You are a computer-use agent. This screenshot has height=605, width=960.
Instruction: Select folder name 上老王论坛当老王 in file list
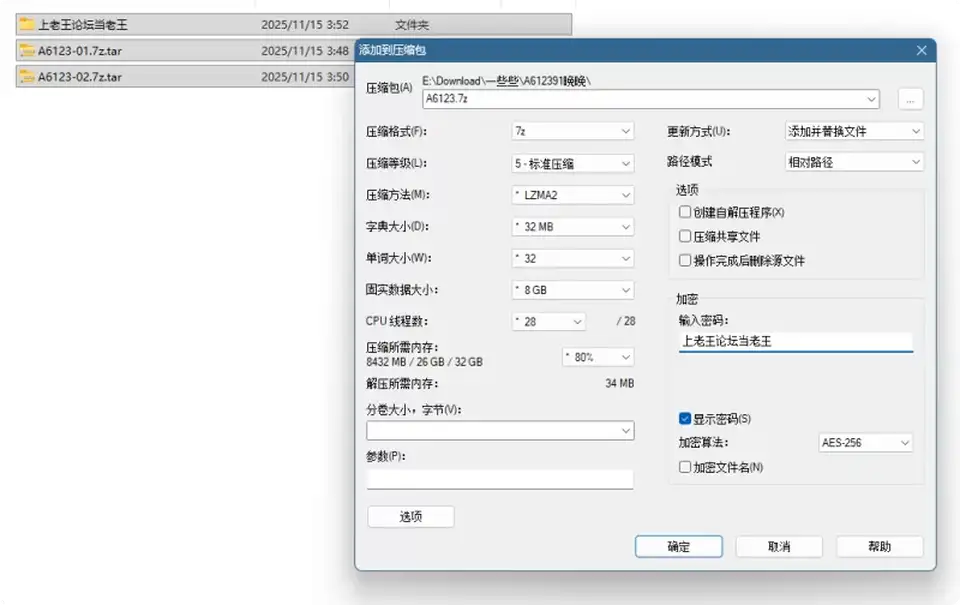pyautogui.click(x=83, y=24)
